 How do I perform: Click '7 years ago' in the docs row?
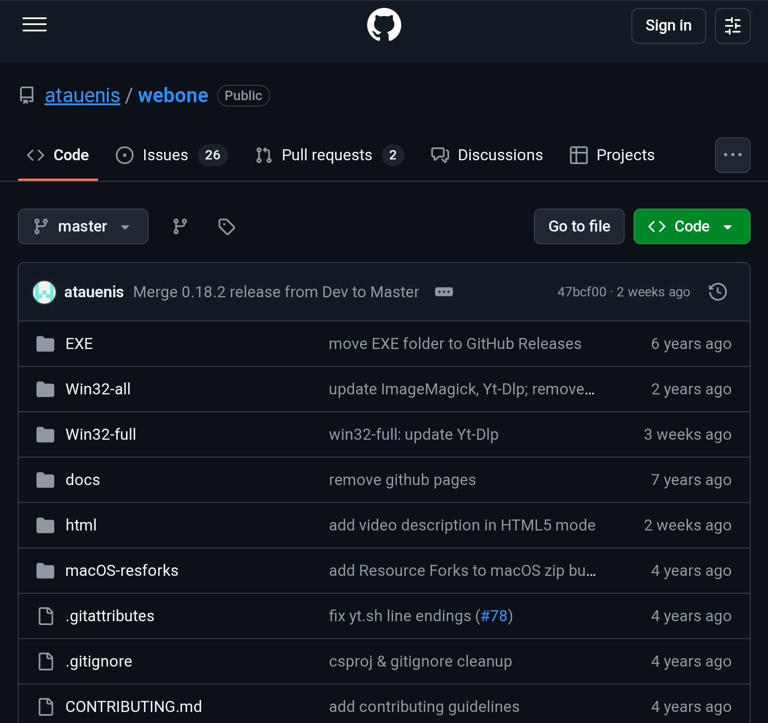691,480
